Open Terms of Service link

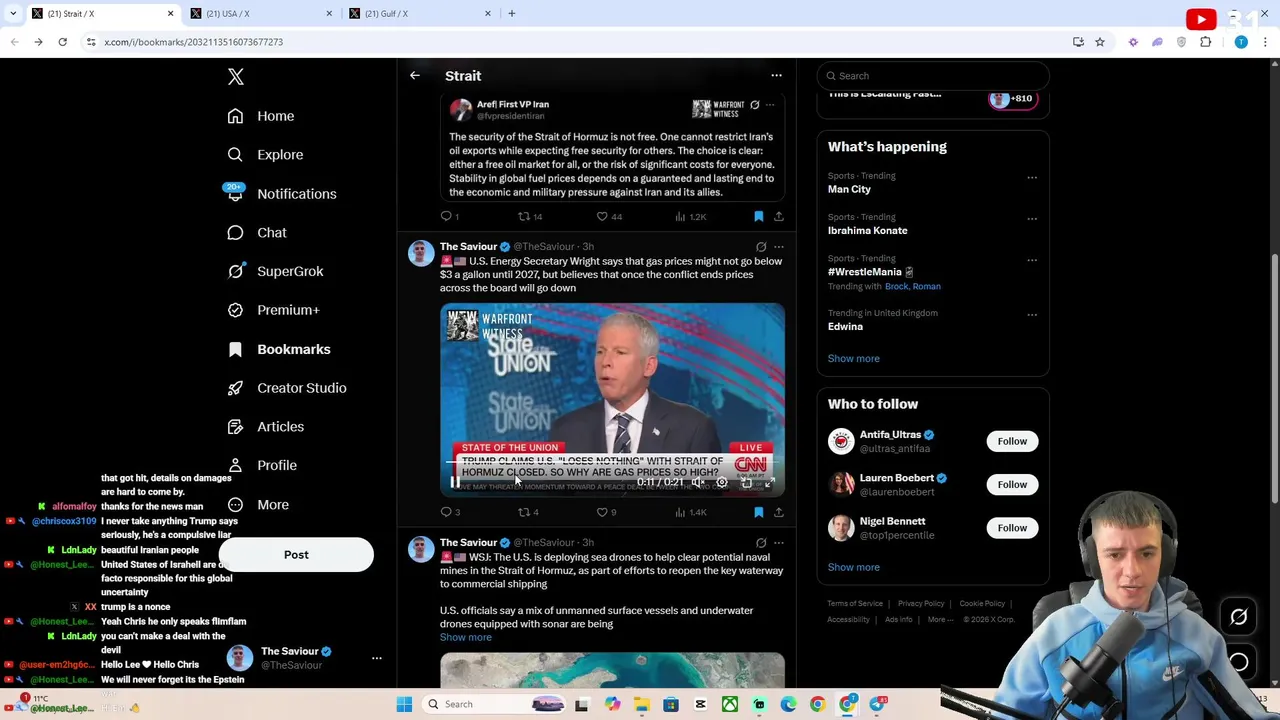click(x=855, y=603)
